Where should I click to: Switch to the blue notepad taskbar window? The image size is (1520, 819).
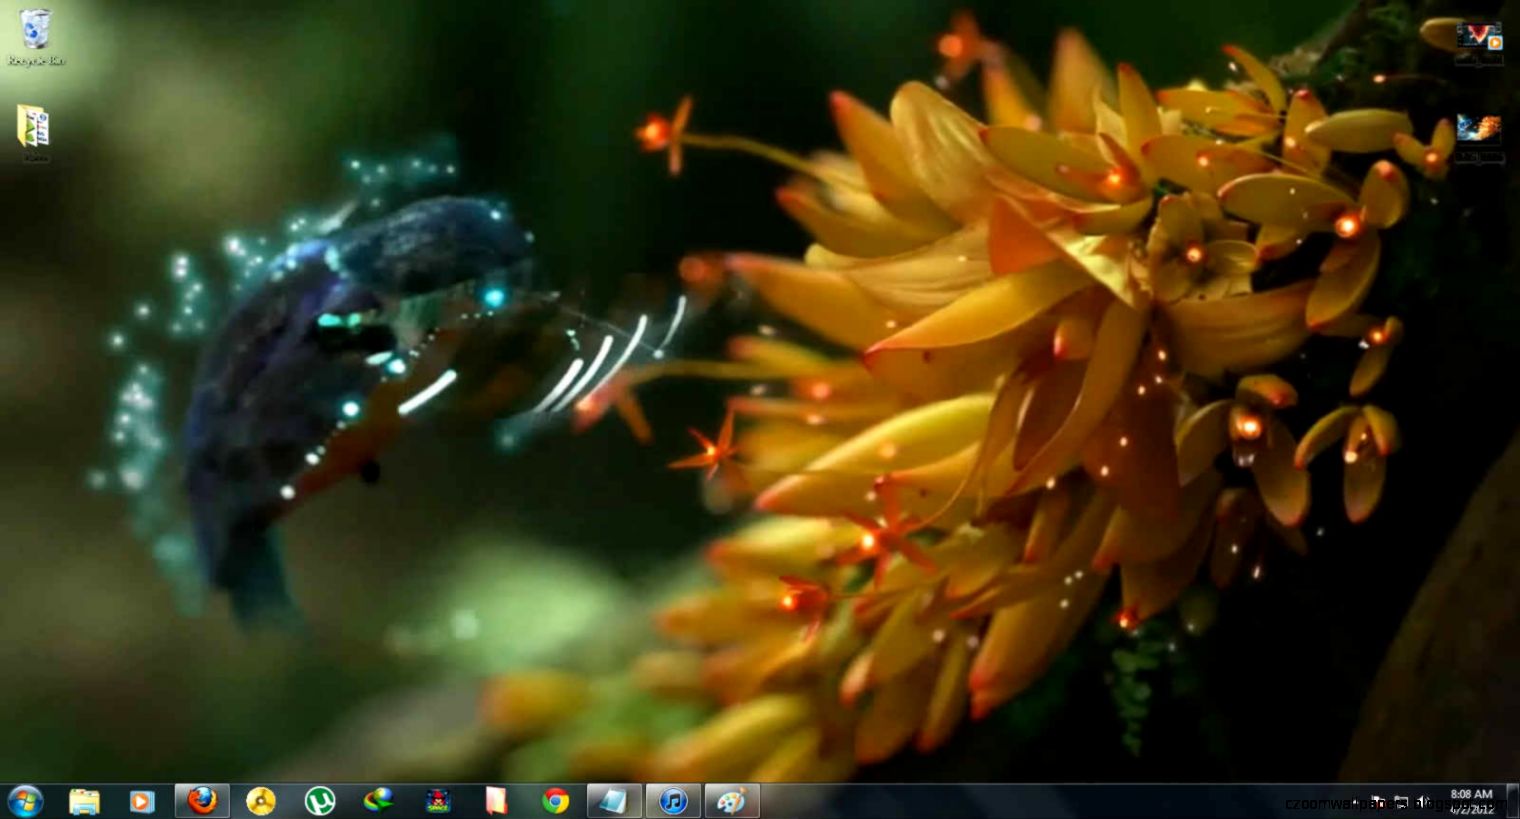coord(614,801)
